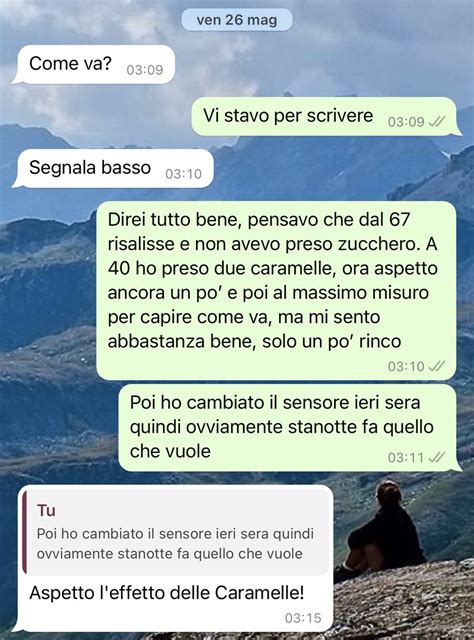The width and height of the screenshot is (474, 640).
Task: Tap the 03:11 timestamp of sensor message
Action: point(406,457)
